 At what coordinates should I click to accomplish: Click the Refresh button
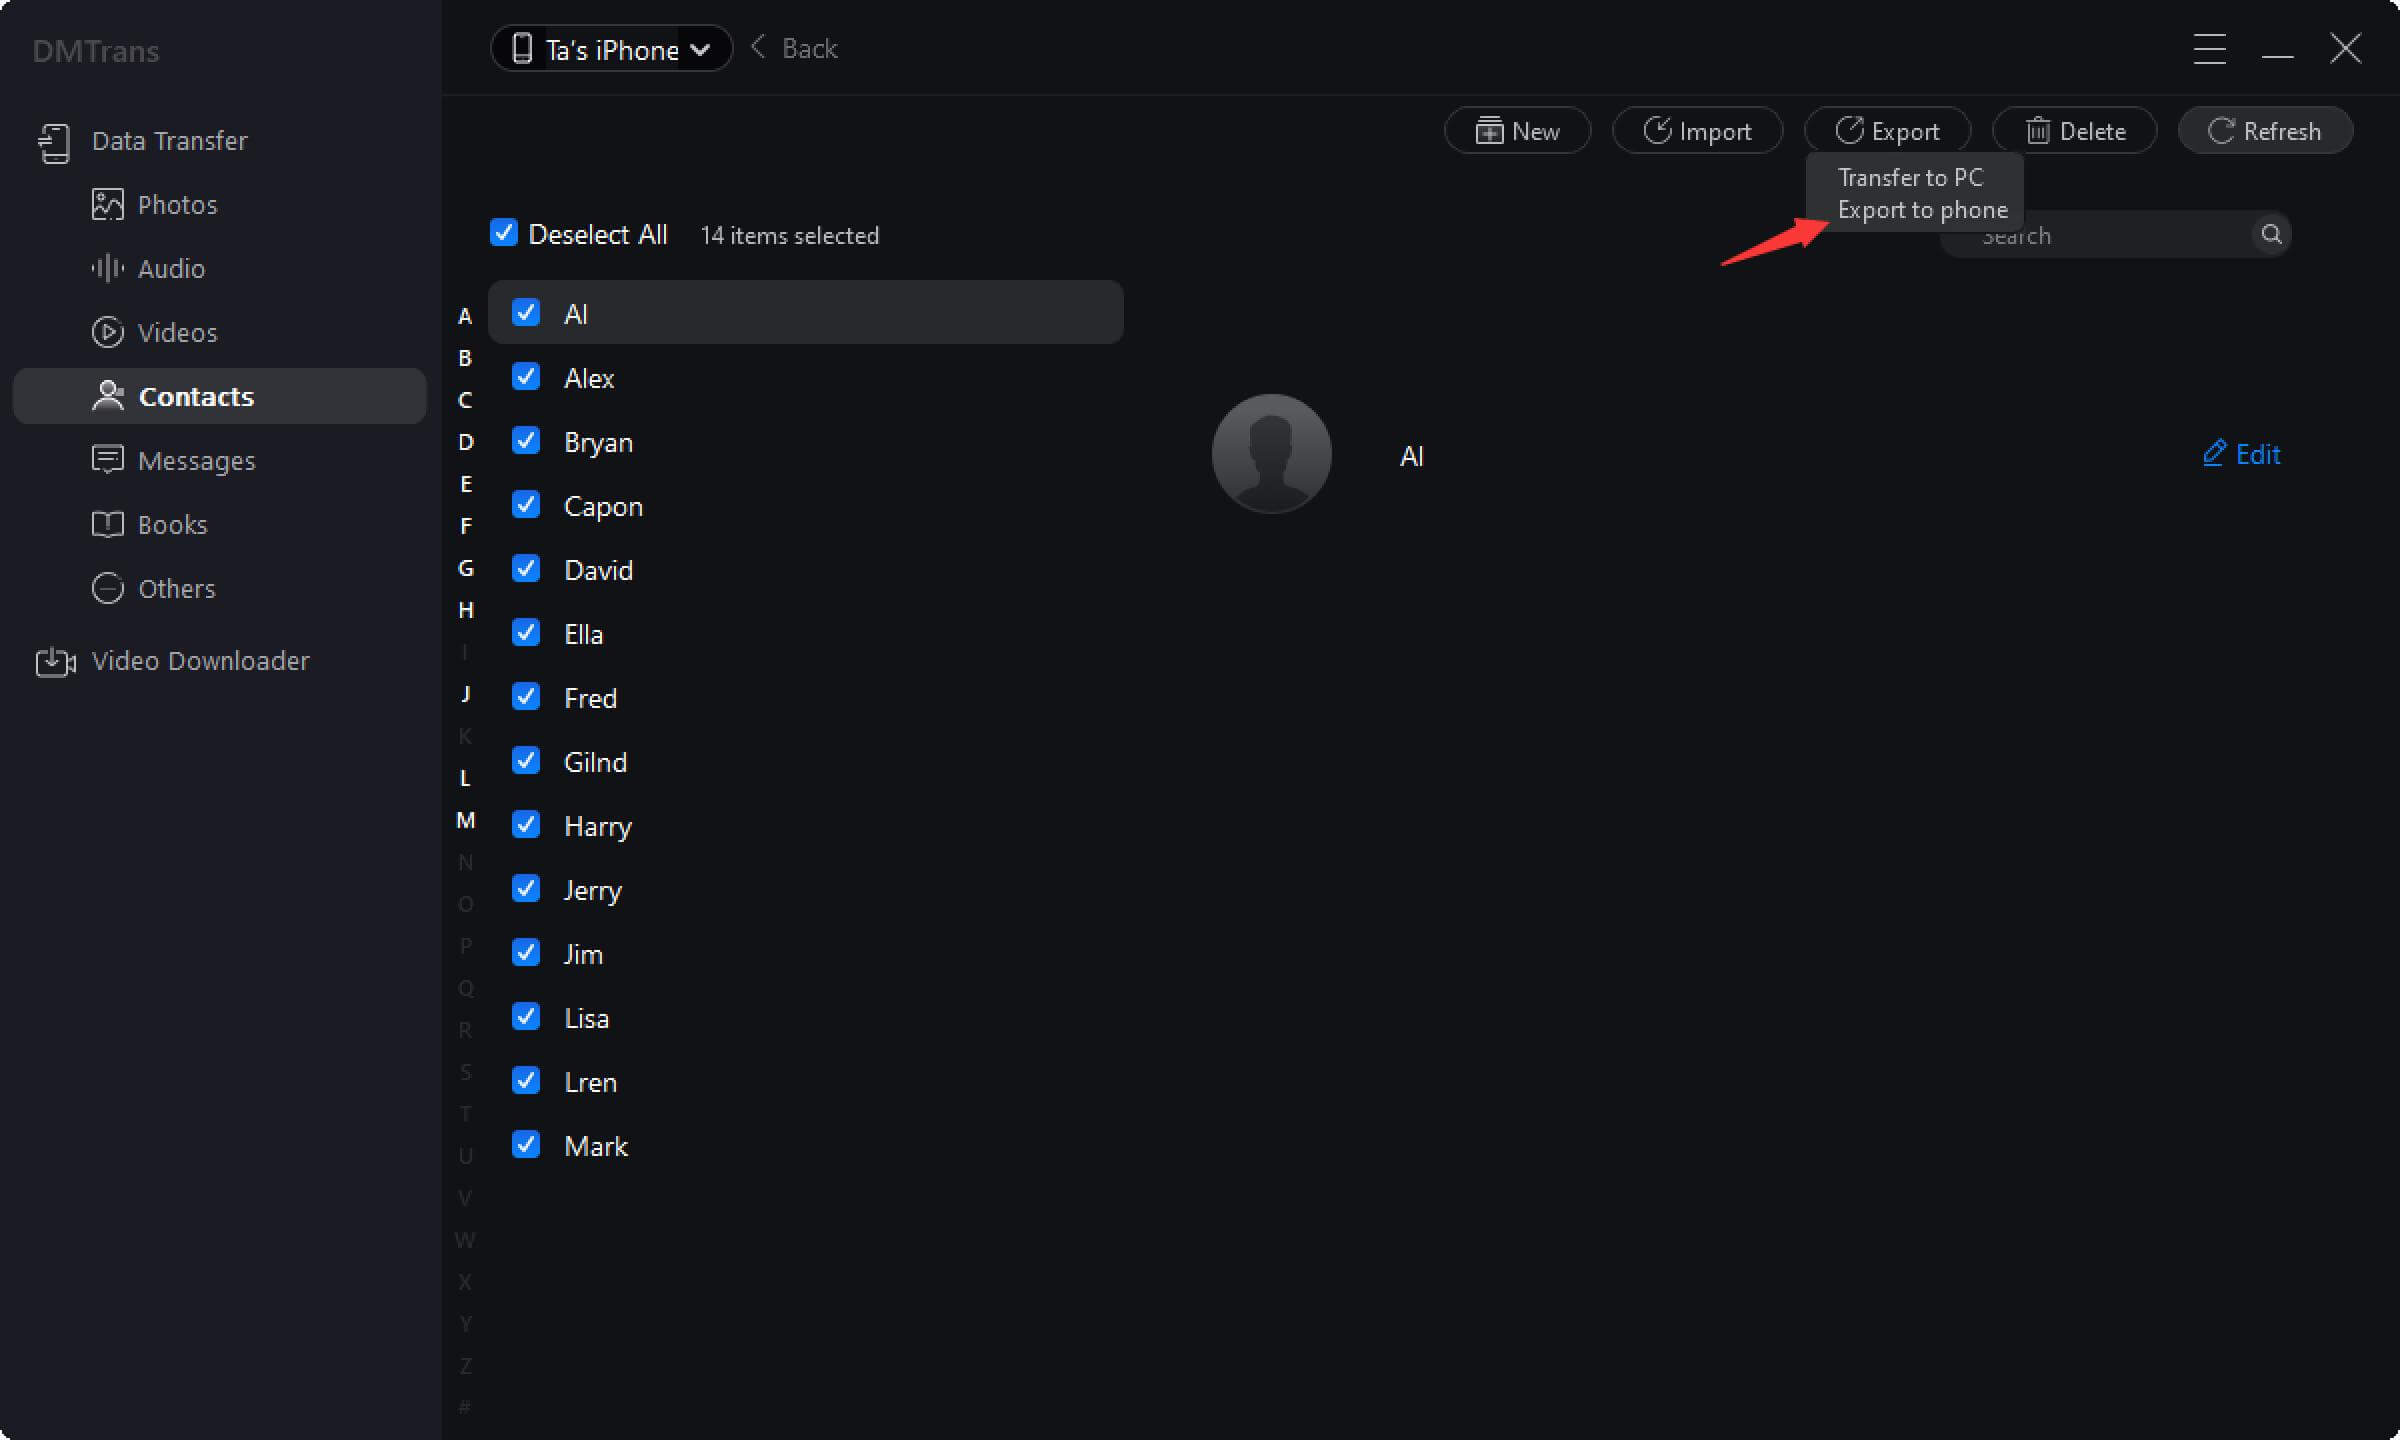(2265, 130)
